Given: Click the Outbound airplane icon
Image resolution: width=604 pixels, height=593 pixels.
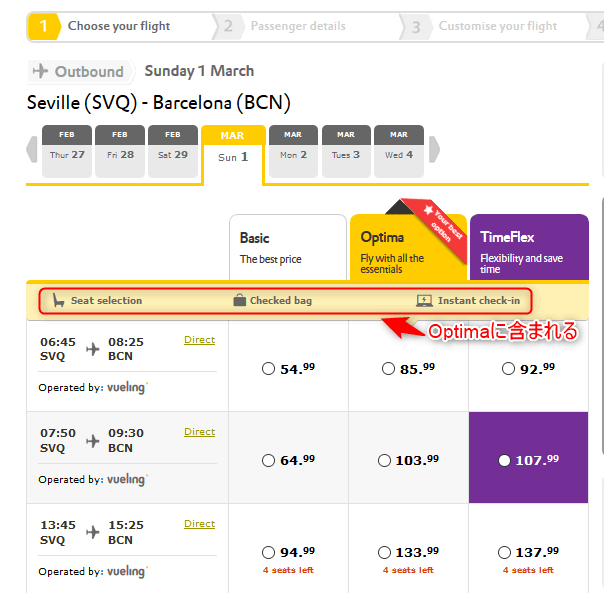Looking at the screenshot, I should coord(41,71).
